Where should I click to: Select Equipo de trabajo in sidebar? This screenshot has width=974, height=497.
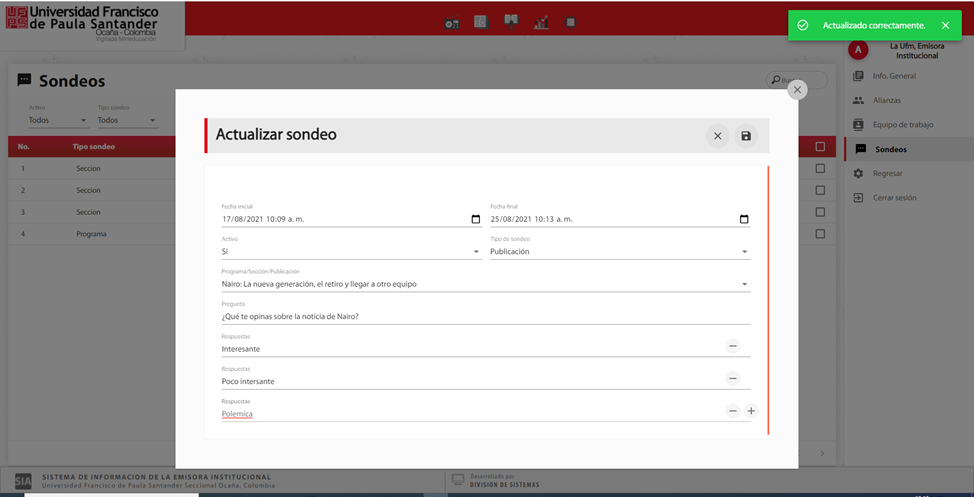coord(902,125)
